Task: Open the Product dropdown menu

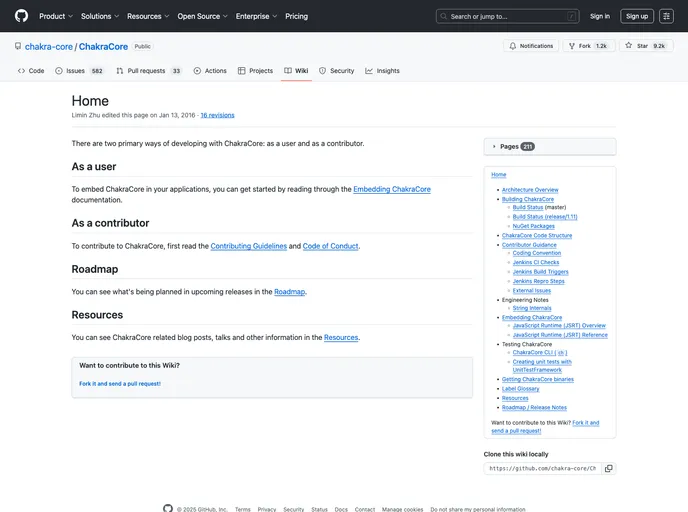Action: (56, 16)
